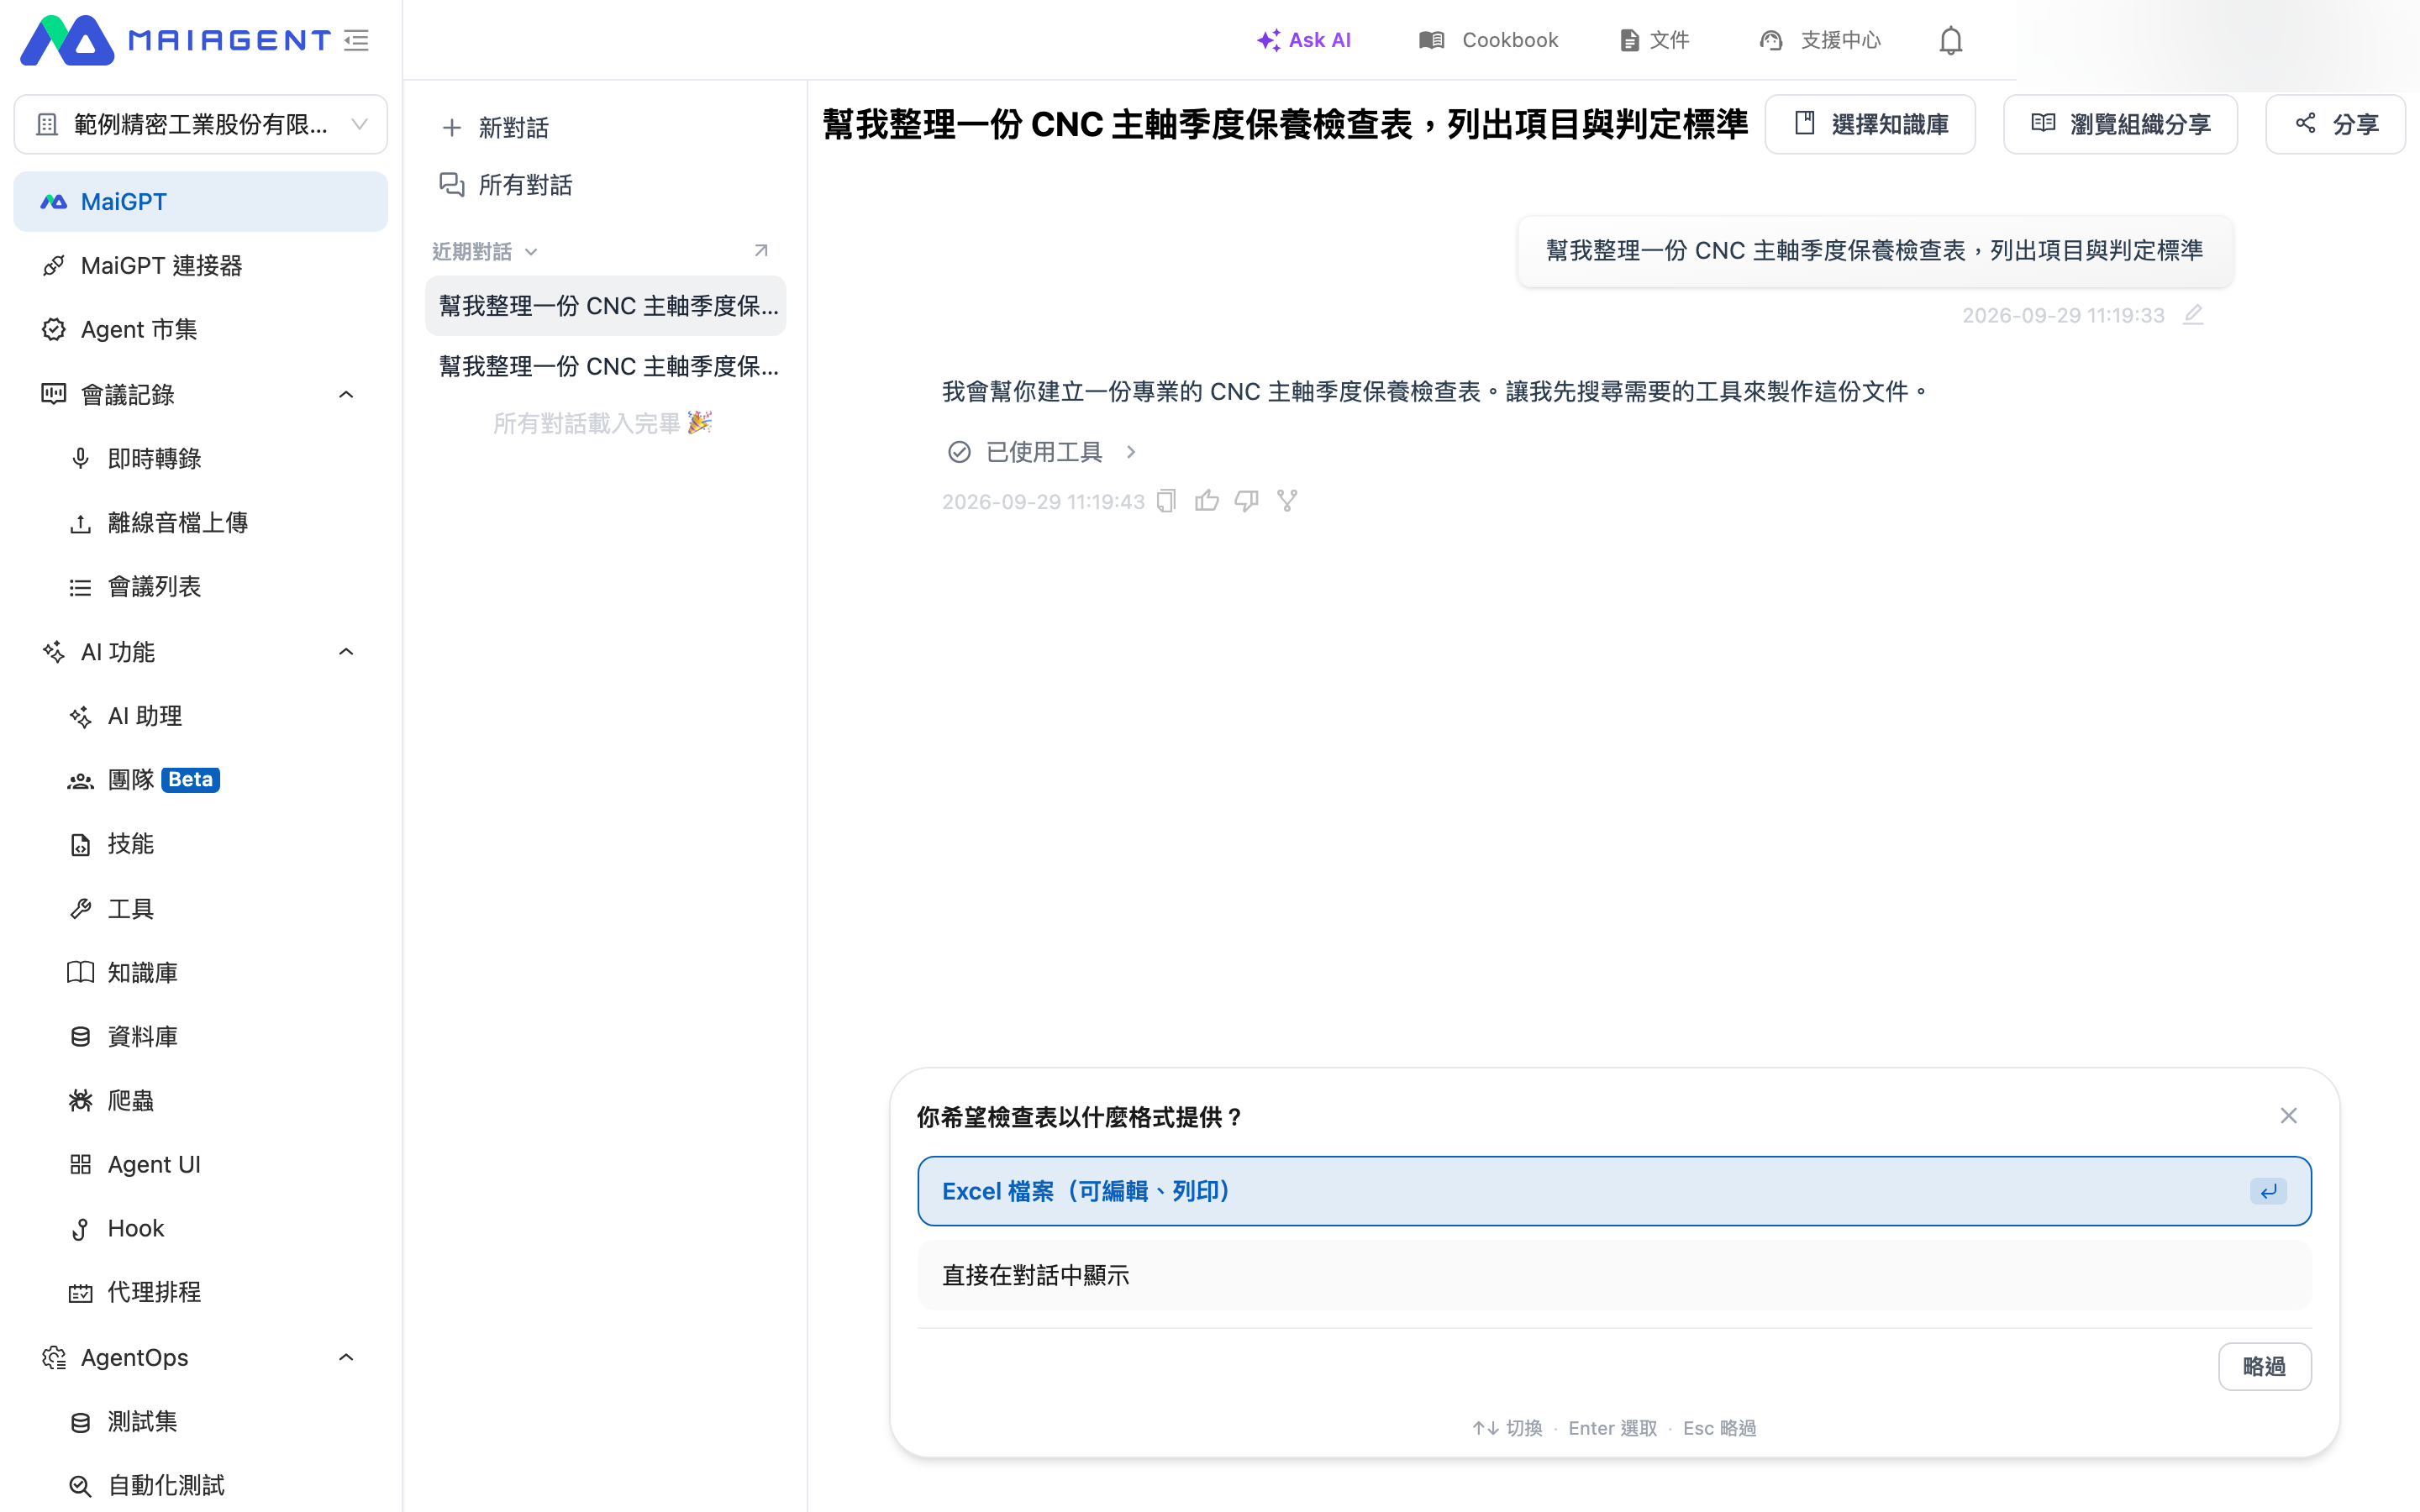
Task: Open 代理排程 page
Action: (x=201, y=1292)
